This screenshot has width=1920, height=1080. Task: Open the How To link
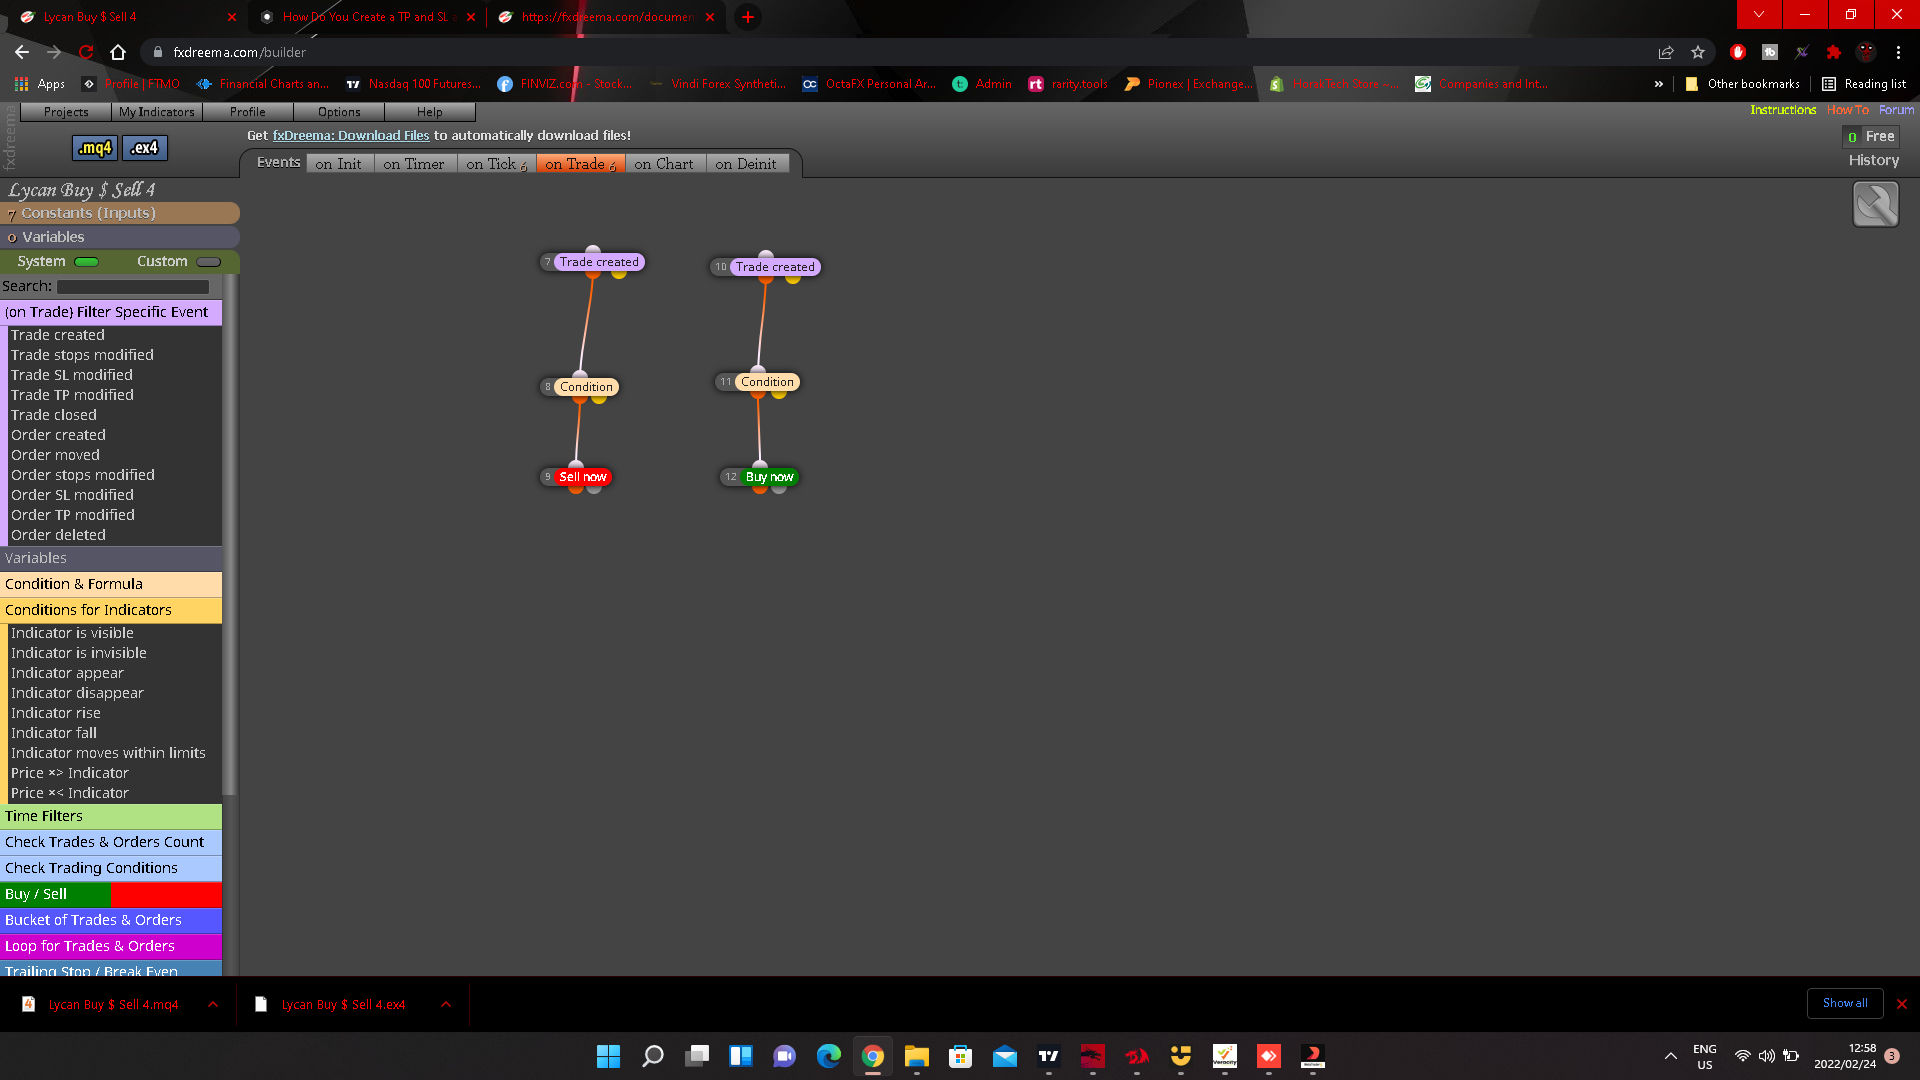[x=1847, y=110]
